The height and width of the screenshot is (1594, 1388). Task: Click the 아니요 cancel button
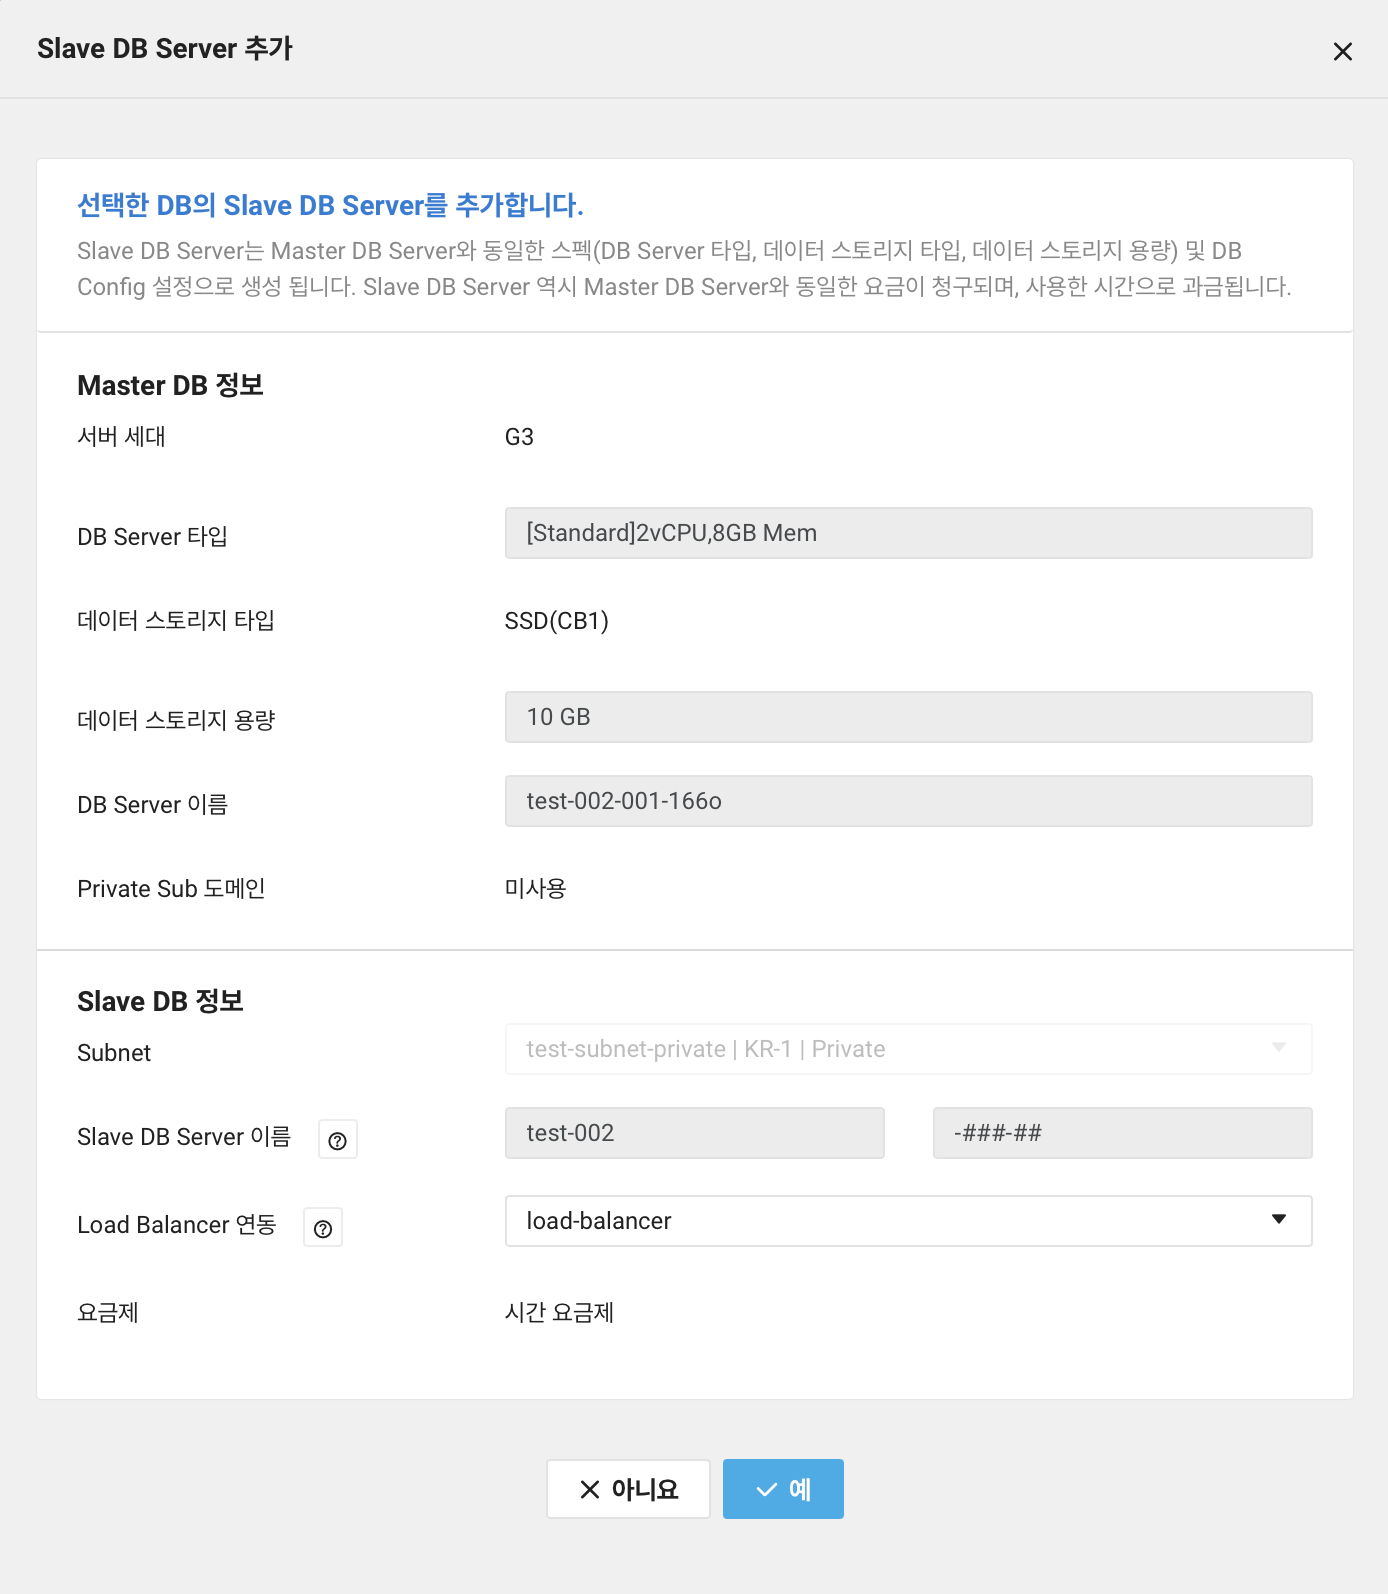pos(628,1489)
